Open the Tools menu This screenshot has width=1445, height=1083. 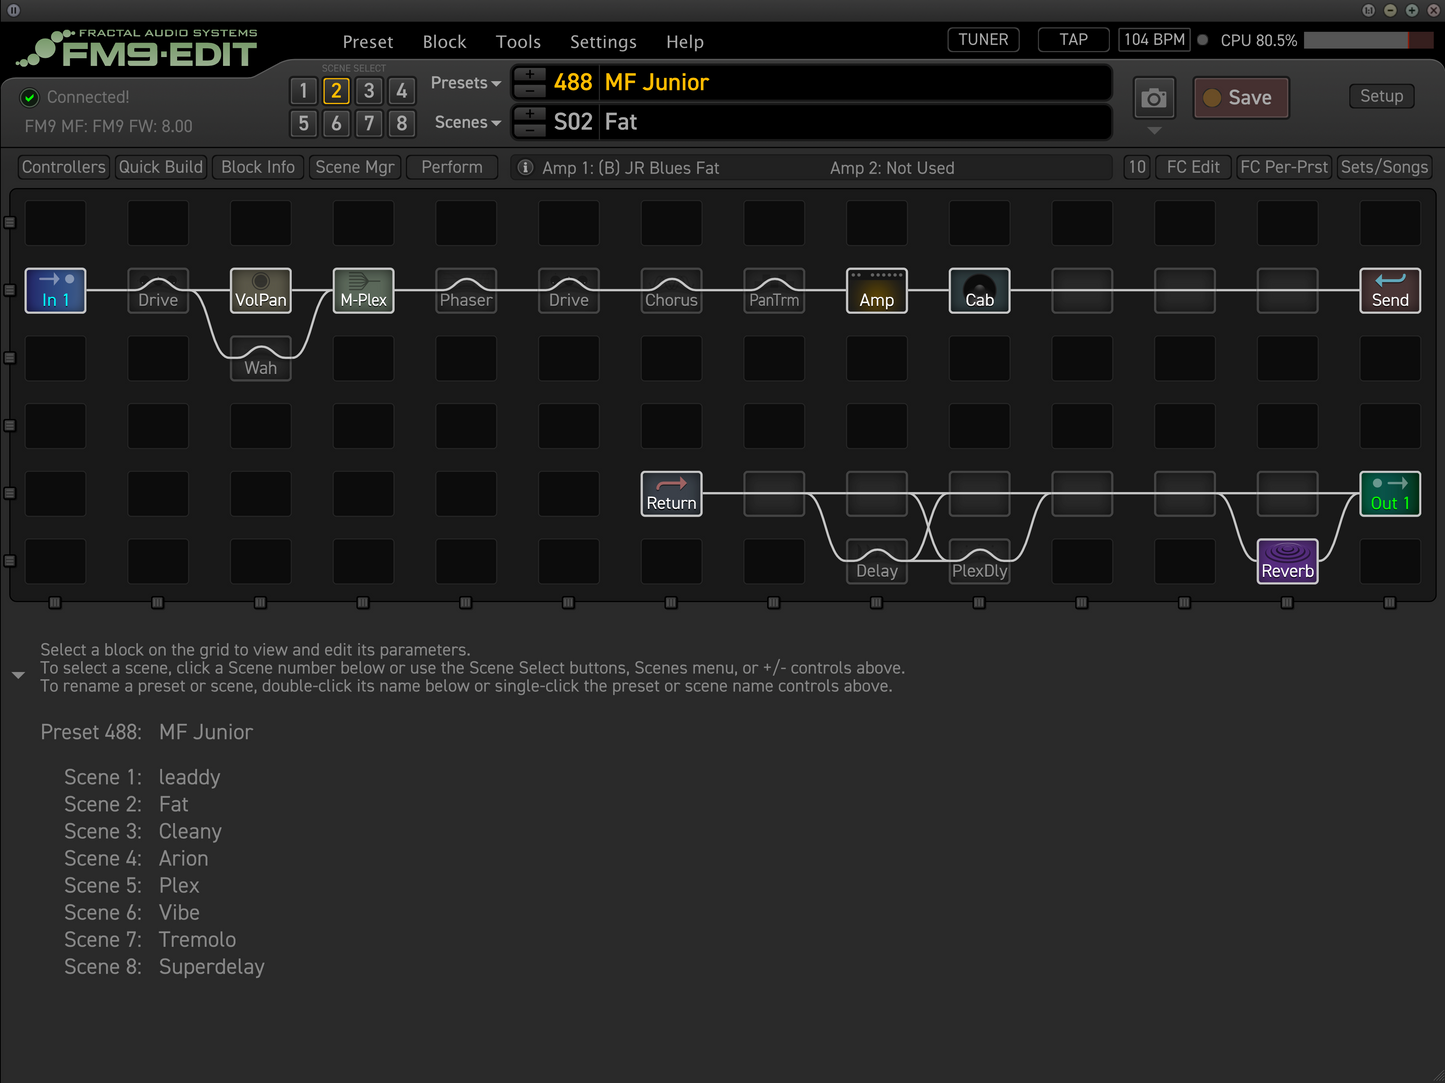[518, 42]
